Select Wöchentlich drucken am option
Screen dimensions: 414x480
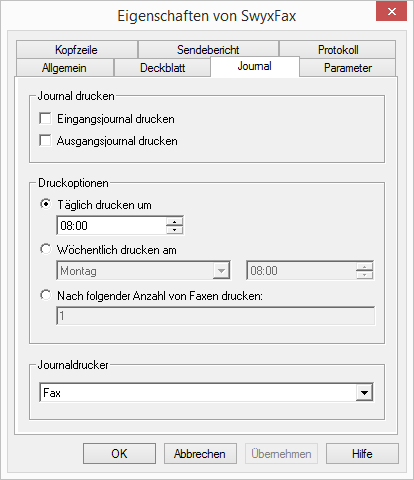click(x=45, y=249)
